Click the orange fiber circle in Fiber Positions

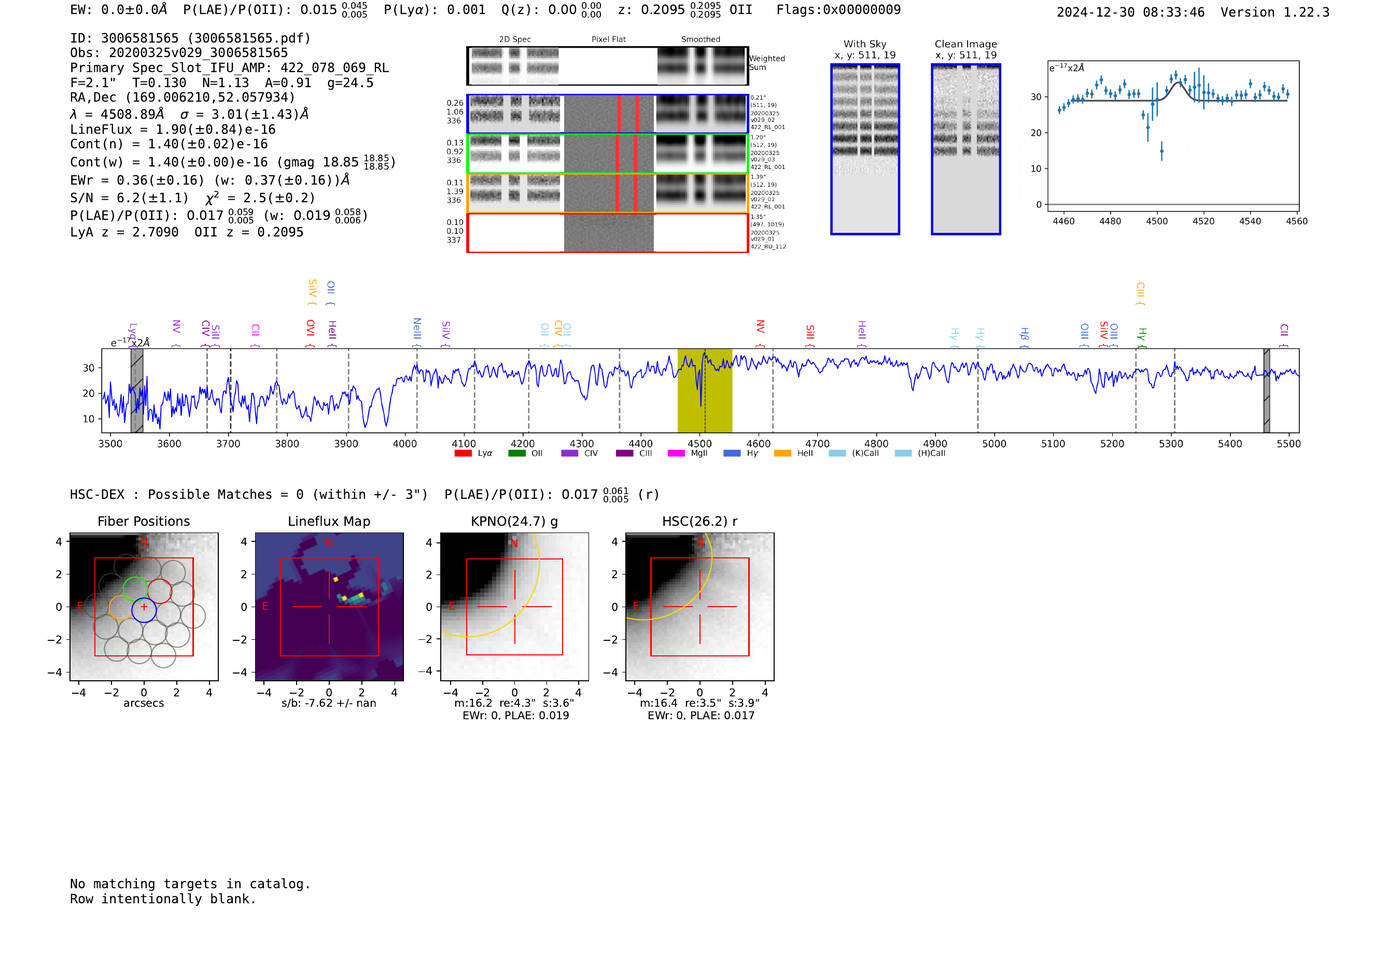point(120,609)
